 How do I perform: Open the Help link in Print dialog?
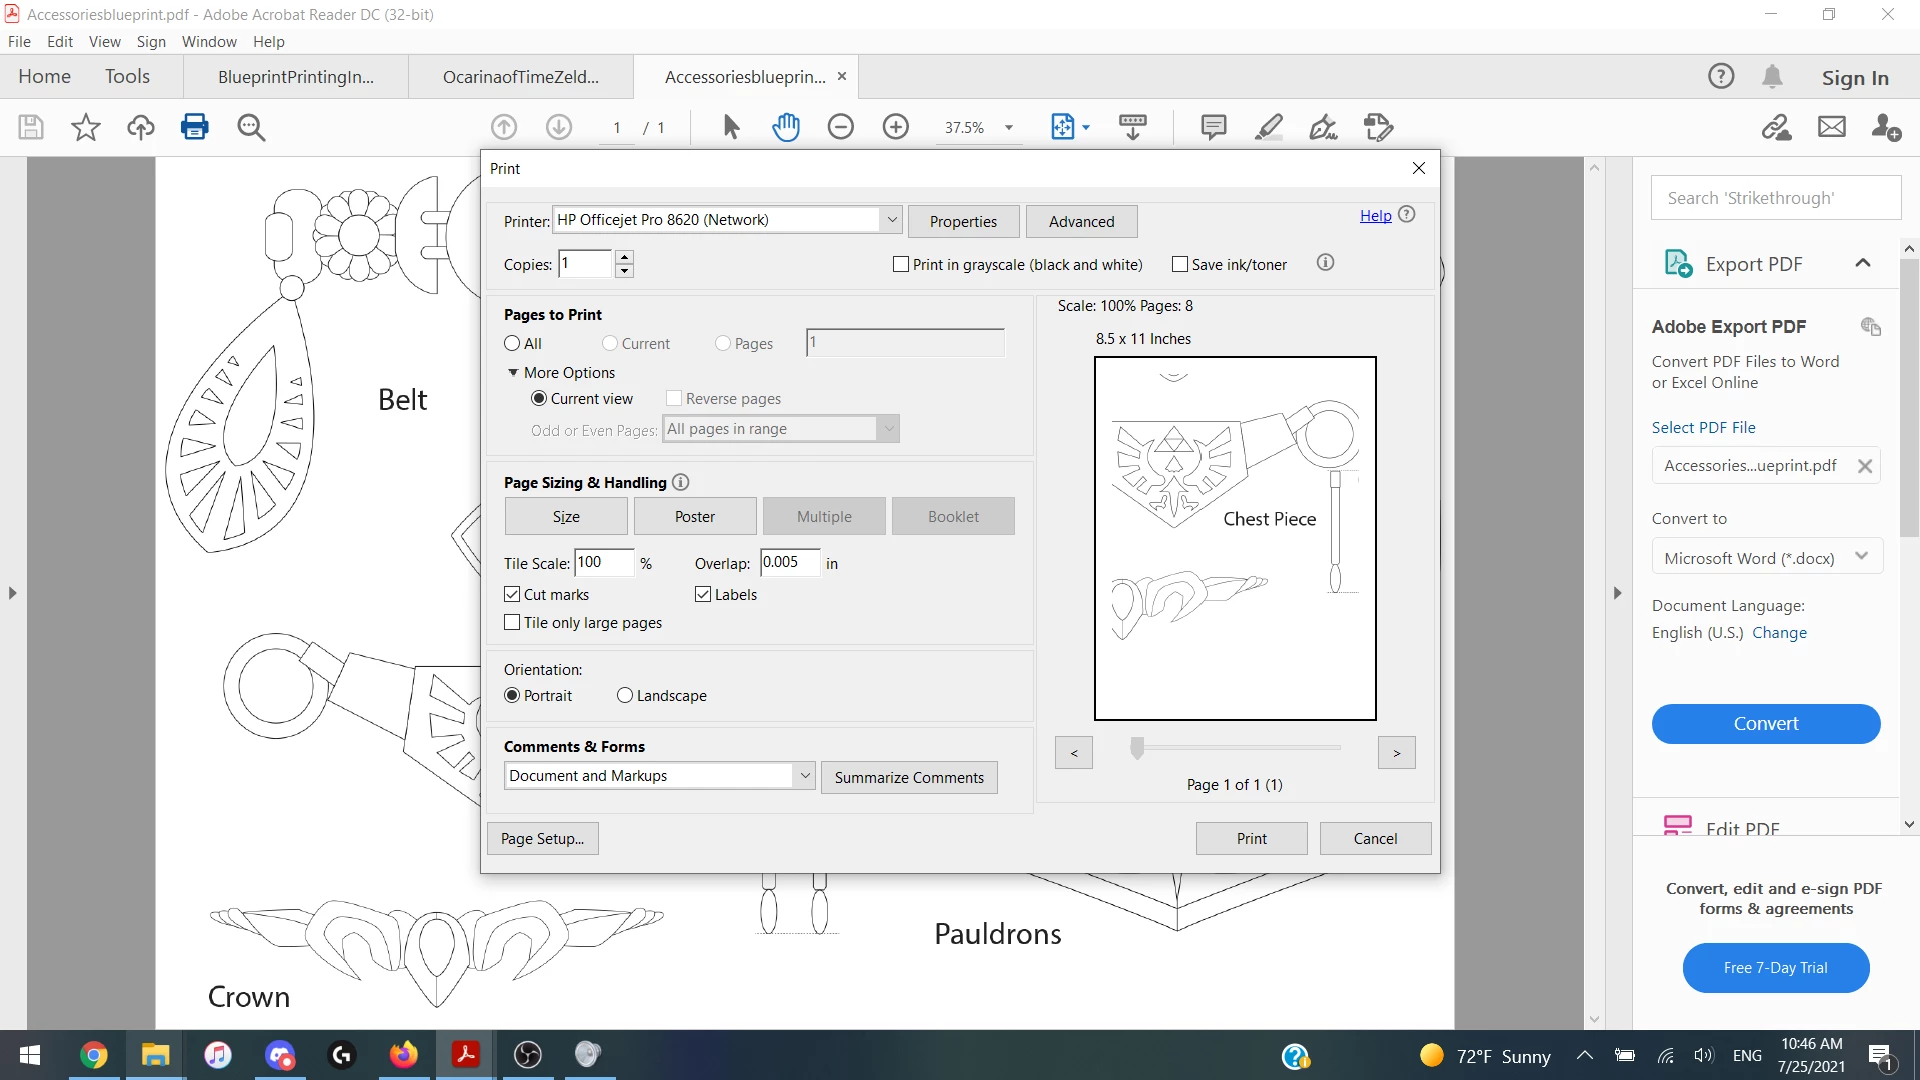coord(1375,215)
